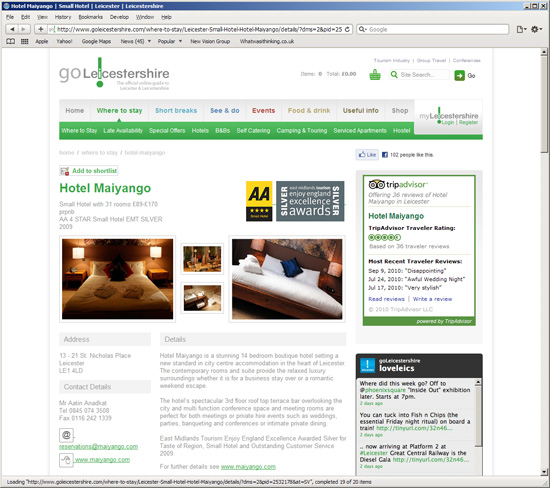Click the email at-sign icon

click(x=66, y=435)
